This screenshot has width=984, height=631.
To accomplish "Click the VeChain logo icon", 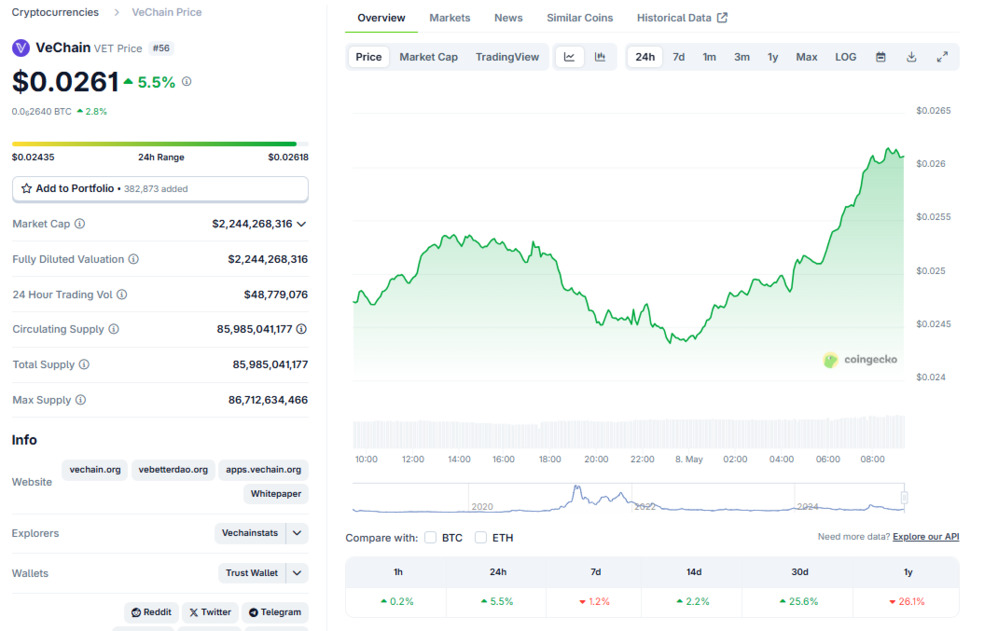I will tap(21, 48).
